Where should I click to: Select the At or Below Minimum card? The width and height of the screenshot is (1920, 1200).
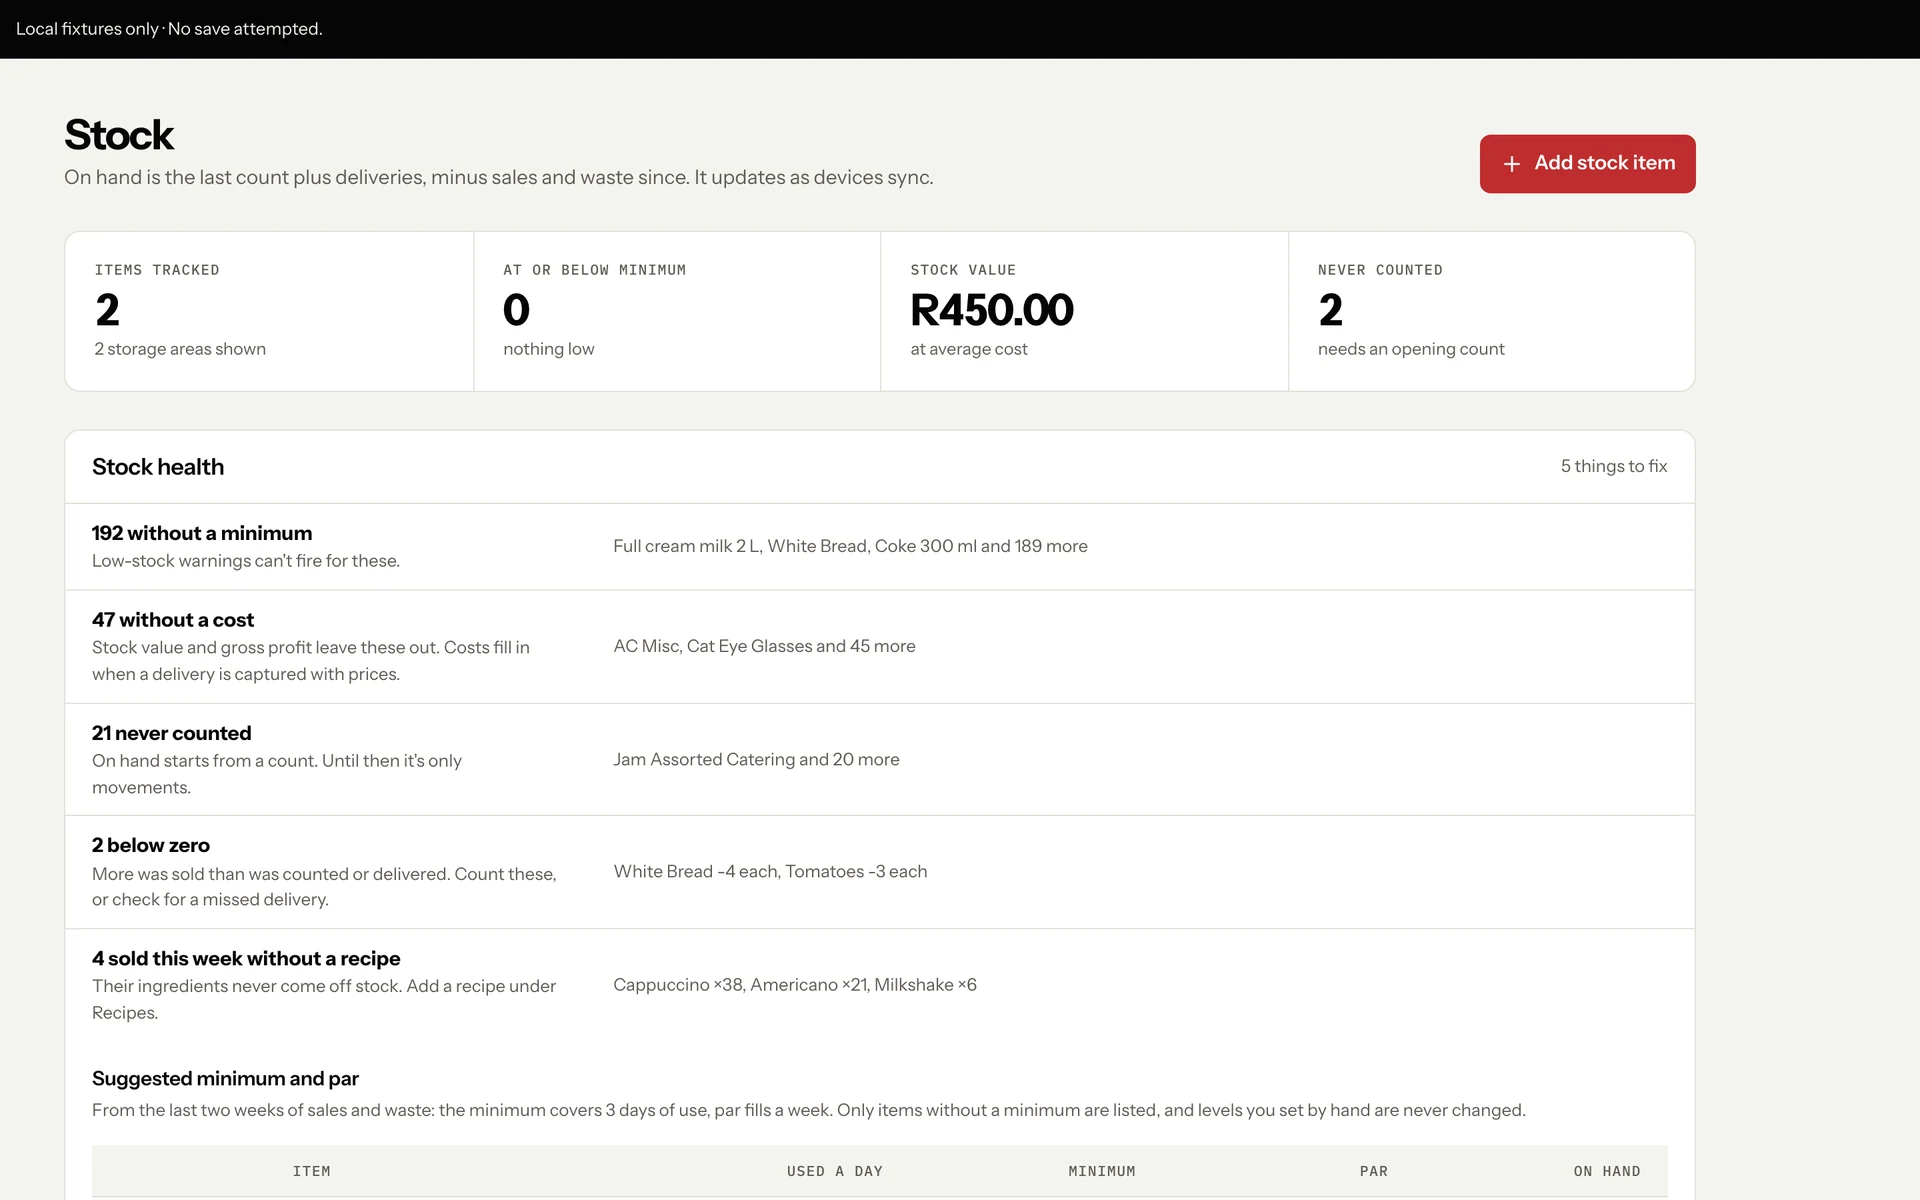pos(677,311)
